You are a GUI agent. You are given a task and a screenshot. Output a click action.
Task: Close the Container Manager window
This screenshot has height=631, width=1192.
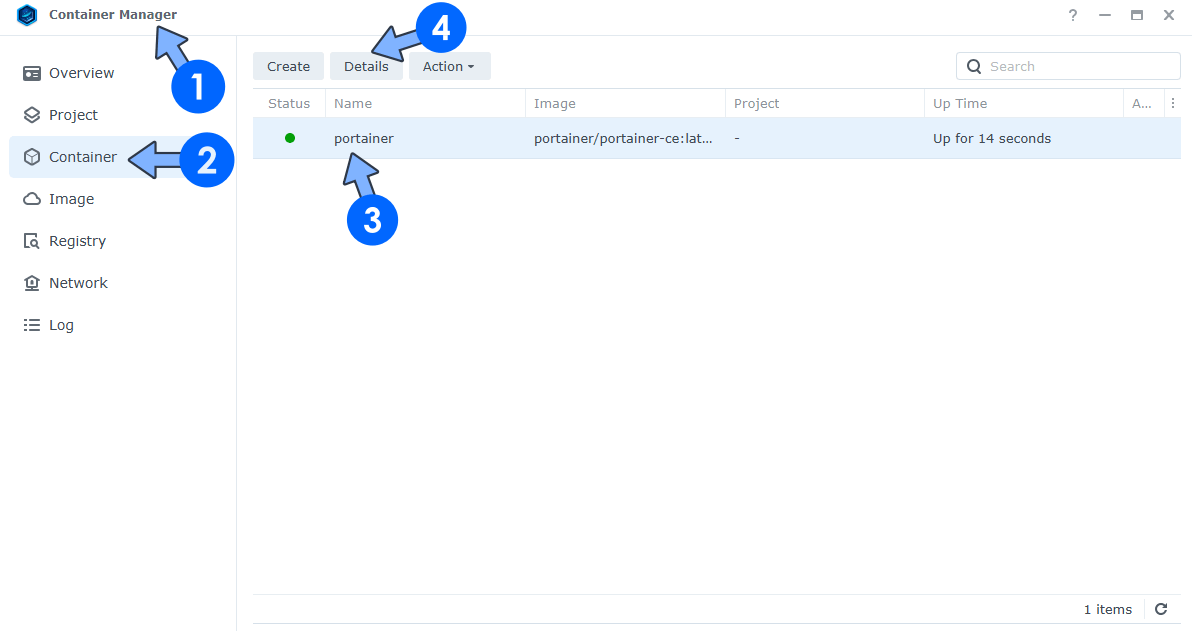tap(1168, 15)
